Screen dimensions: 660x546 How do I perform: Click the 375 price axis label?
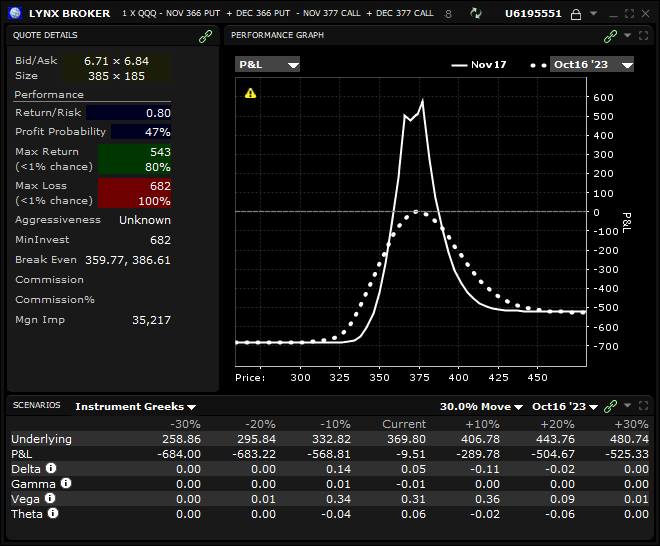pos(419,378)
